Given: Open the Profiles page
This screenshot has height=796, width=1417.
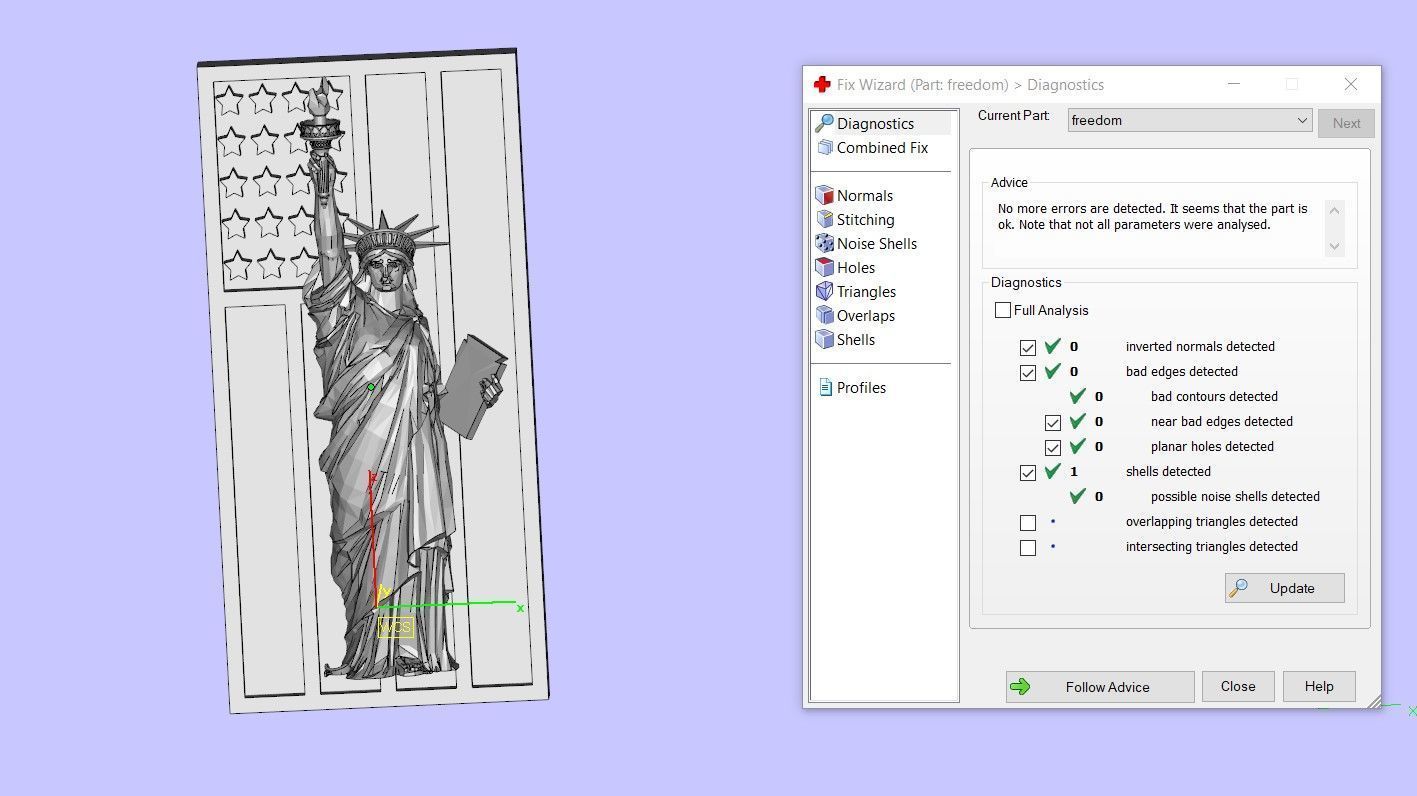Looking at the screenshot, I should coord(861,387).
